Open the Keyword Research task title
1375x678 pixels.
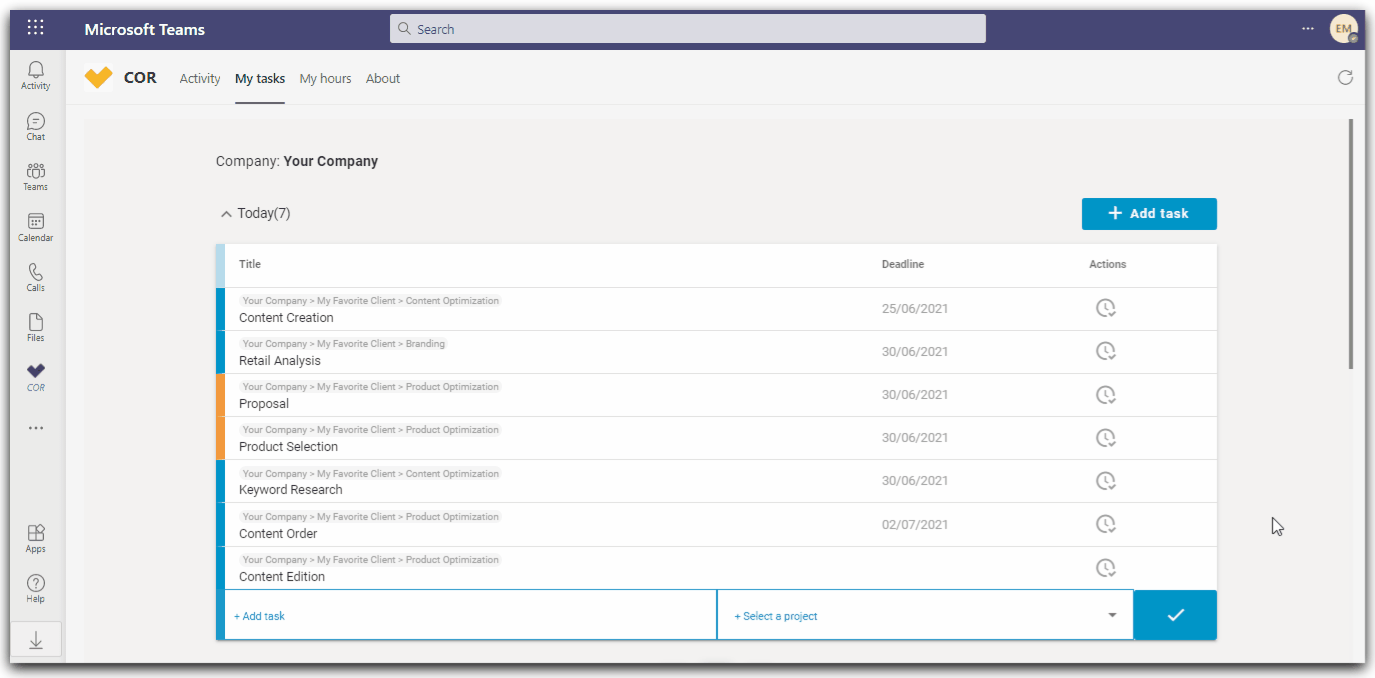(291, 490)
